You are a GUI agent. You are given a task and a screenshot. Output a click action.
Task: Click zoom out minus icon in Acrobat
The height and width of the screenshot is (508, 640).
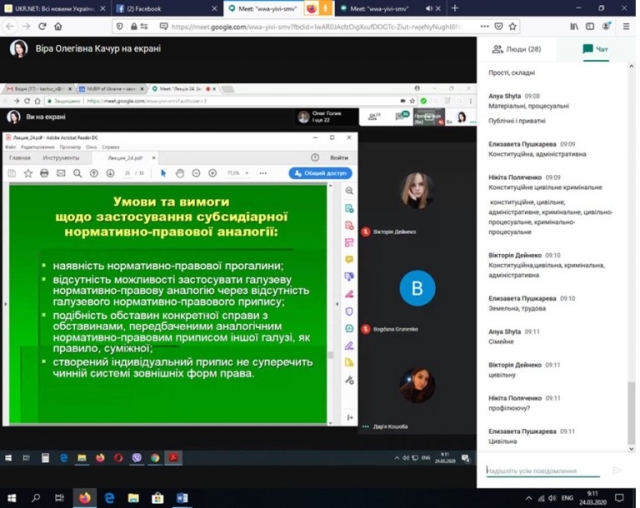point(196,173)
